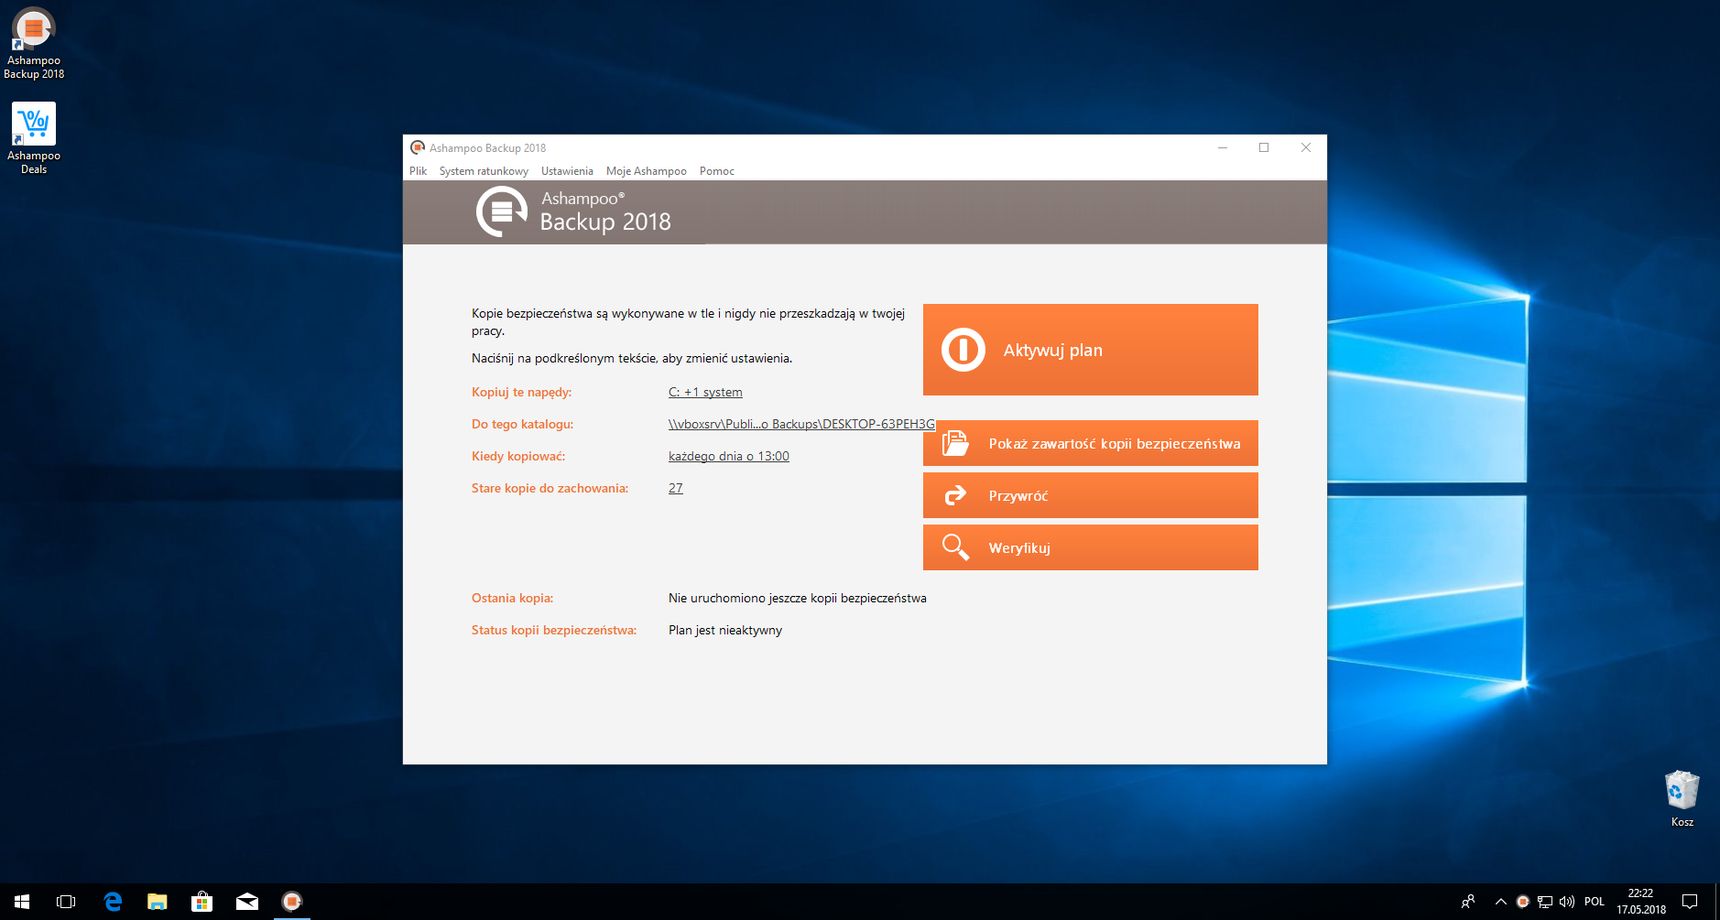Change kept copies count link '27'
Image resolution: width=1720 pixels, height=920 pixels.
pyautogui.click(x=675, y=488)
